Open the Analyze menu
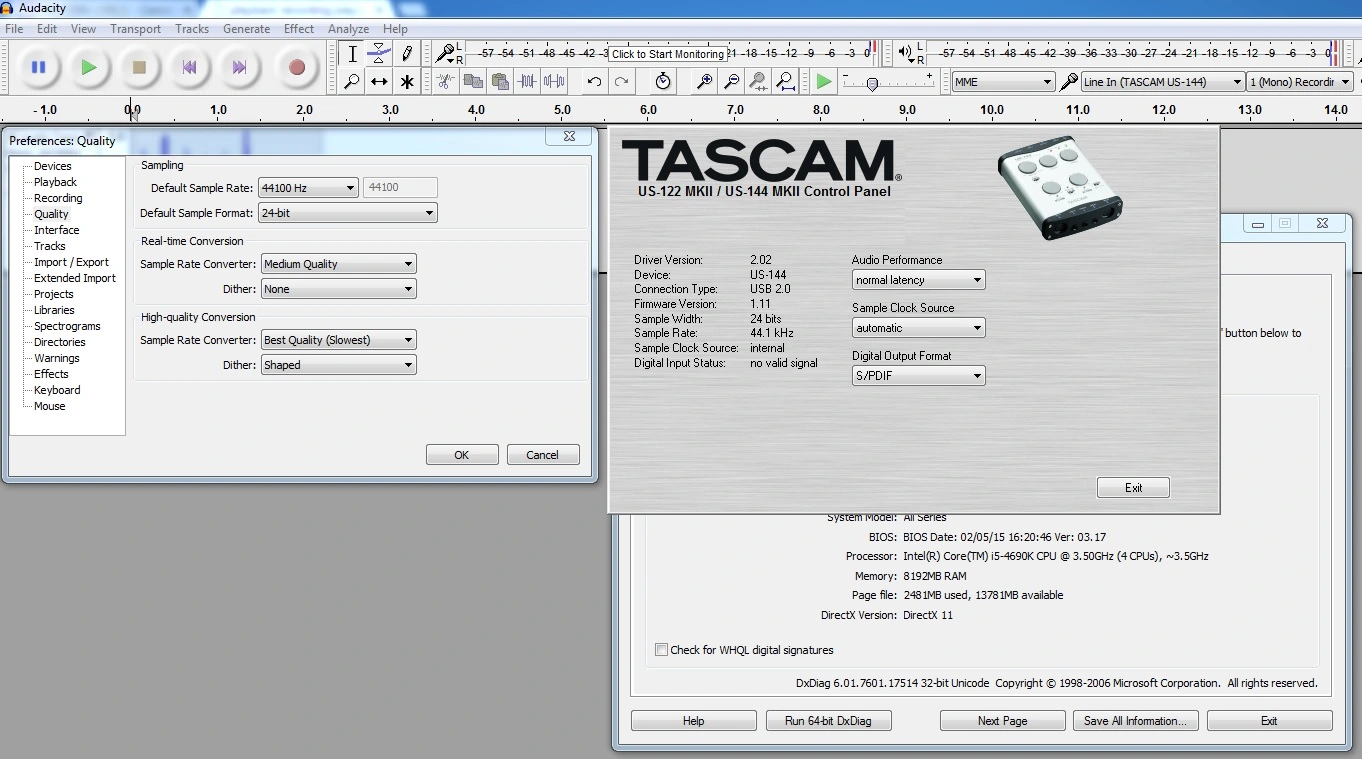Viewport: 1362px width, 759px height. (348, 29)
